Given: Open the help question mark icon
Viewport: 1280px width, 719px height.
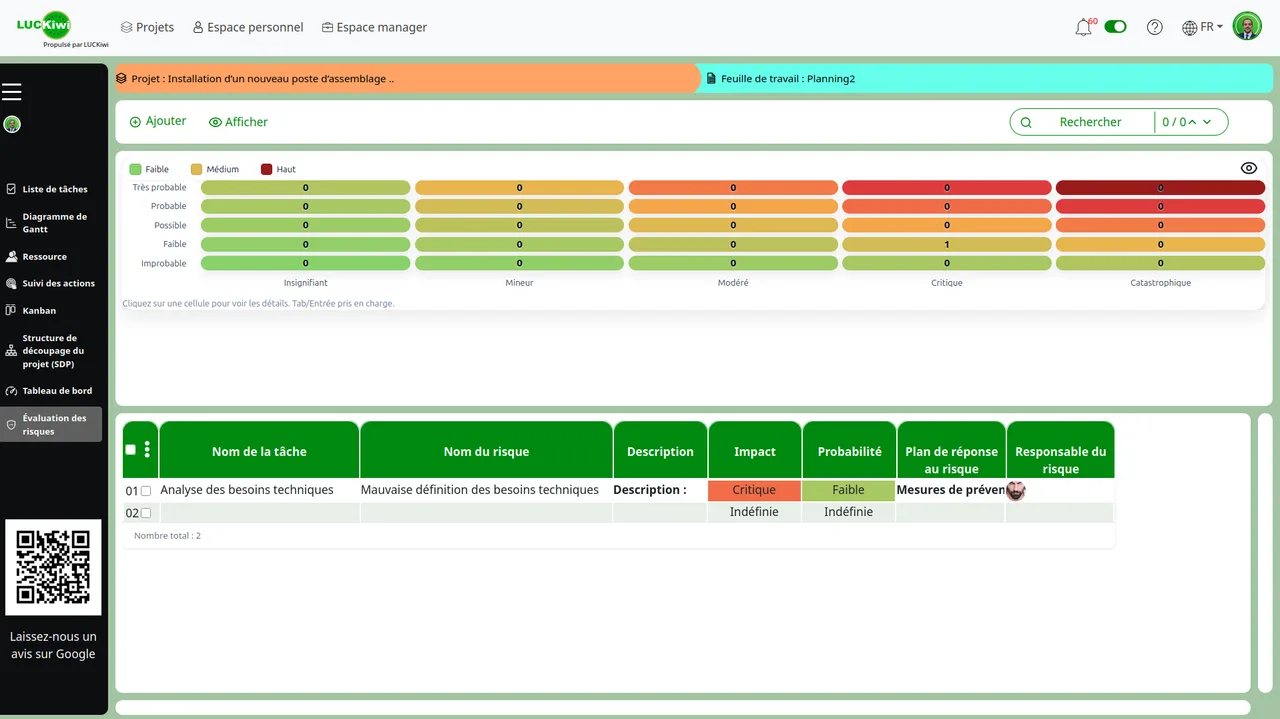Looking at the screenshot, I should [1155, 27].
